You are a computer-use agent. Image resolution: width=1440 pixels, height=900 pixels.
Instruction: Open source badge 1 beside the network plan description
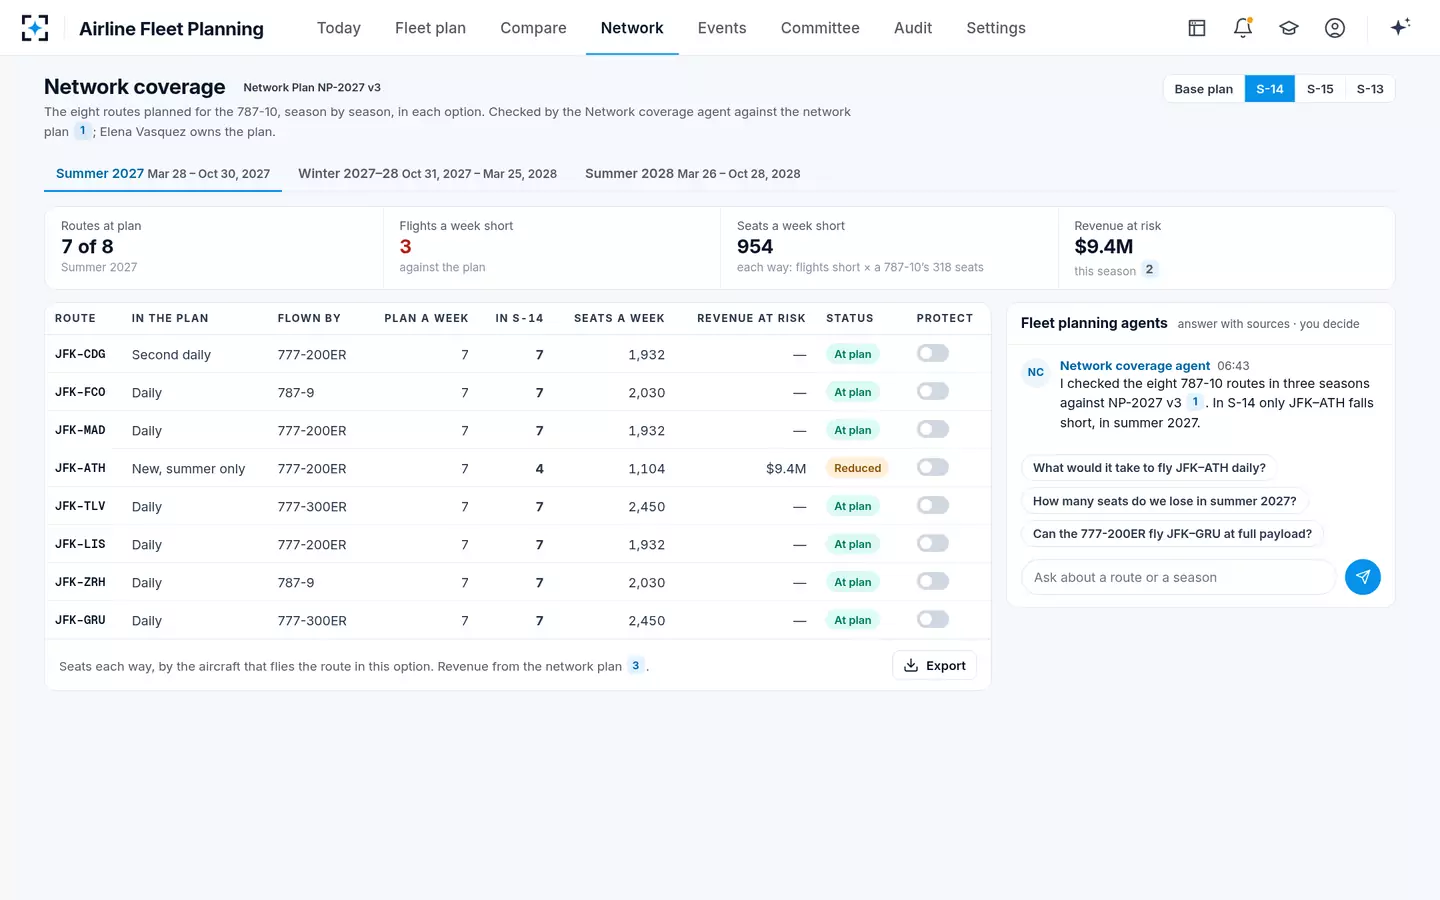click(83, 131)
